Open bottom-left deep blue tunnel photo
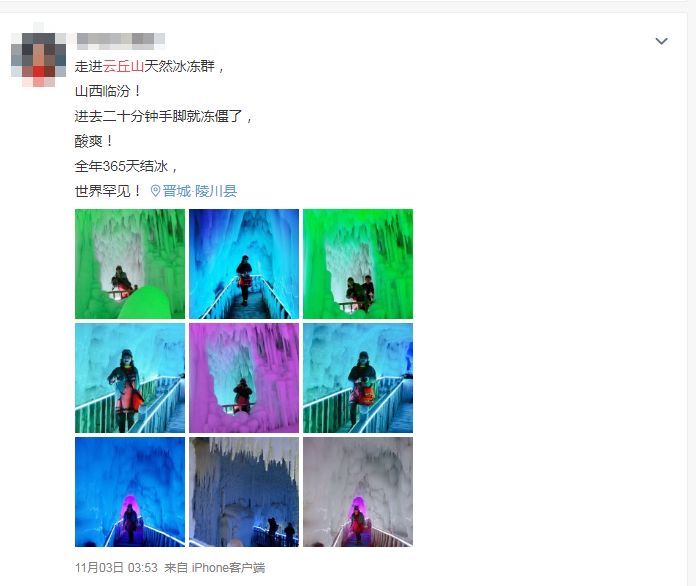Viewport: 696px width, 586px height. point(130,492)
